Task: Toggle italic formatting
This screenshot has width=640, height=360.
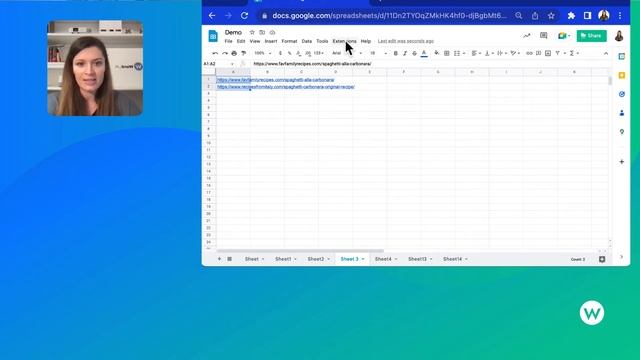Action: click(405, 53)
